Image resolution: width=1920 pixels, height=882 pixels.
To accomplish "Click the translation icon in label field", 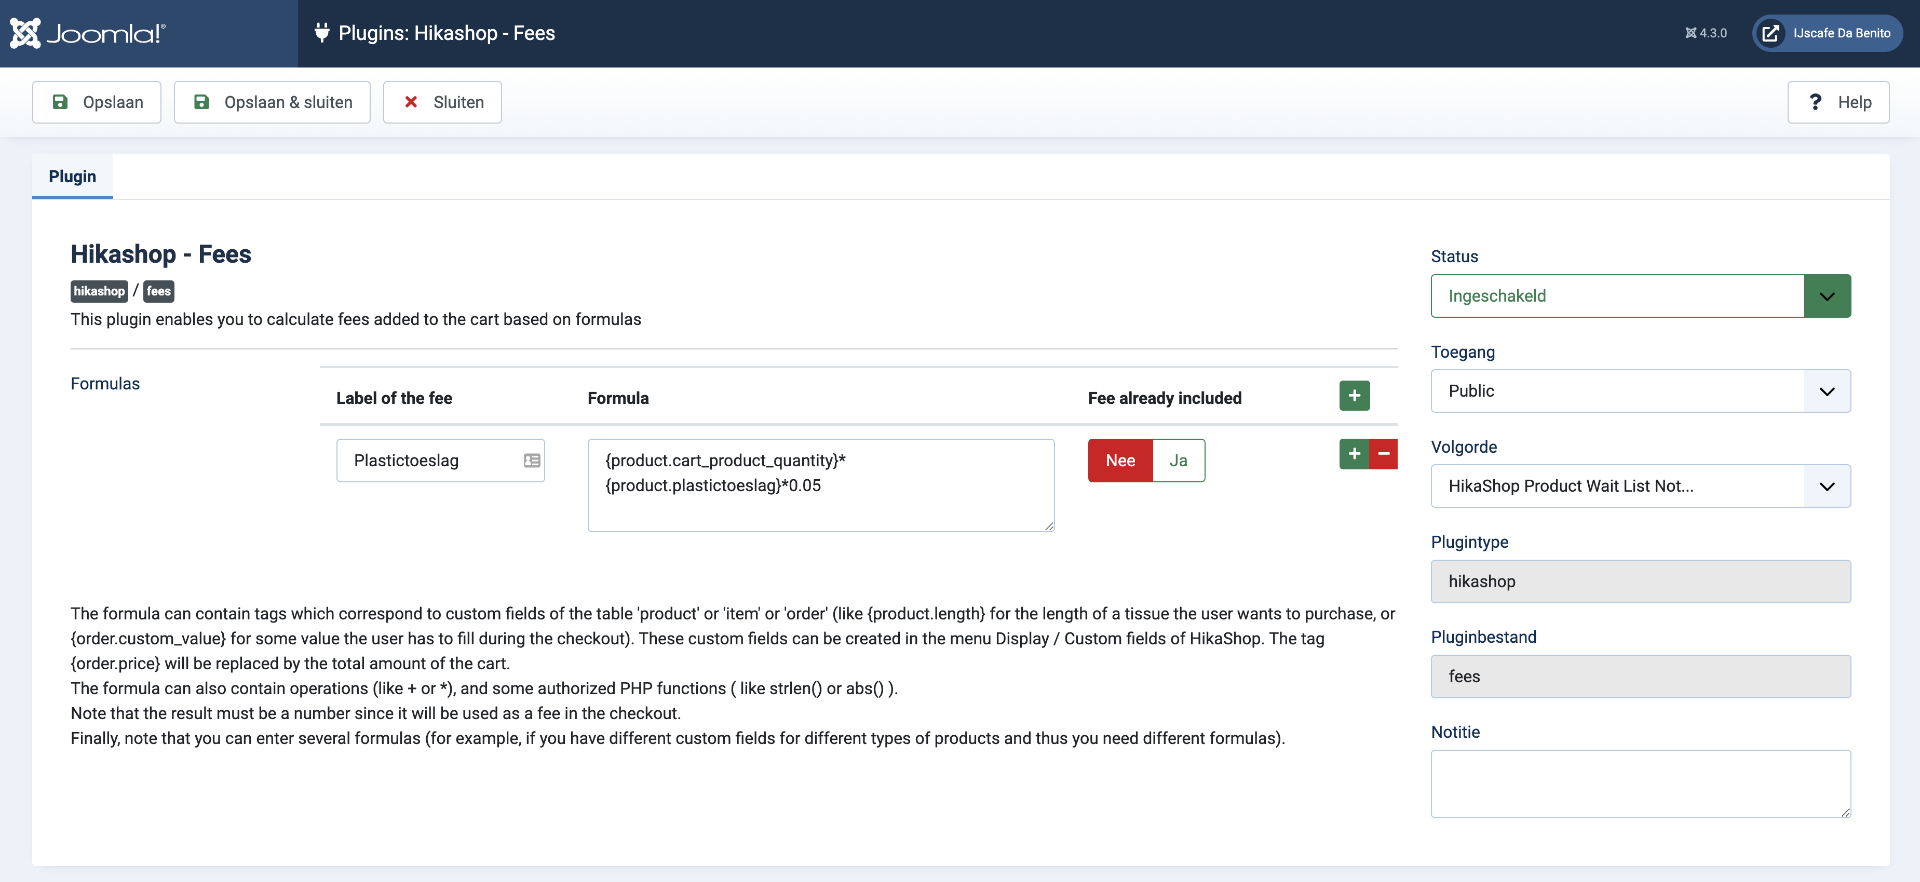I will coord(532,461).
